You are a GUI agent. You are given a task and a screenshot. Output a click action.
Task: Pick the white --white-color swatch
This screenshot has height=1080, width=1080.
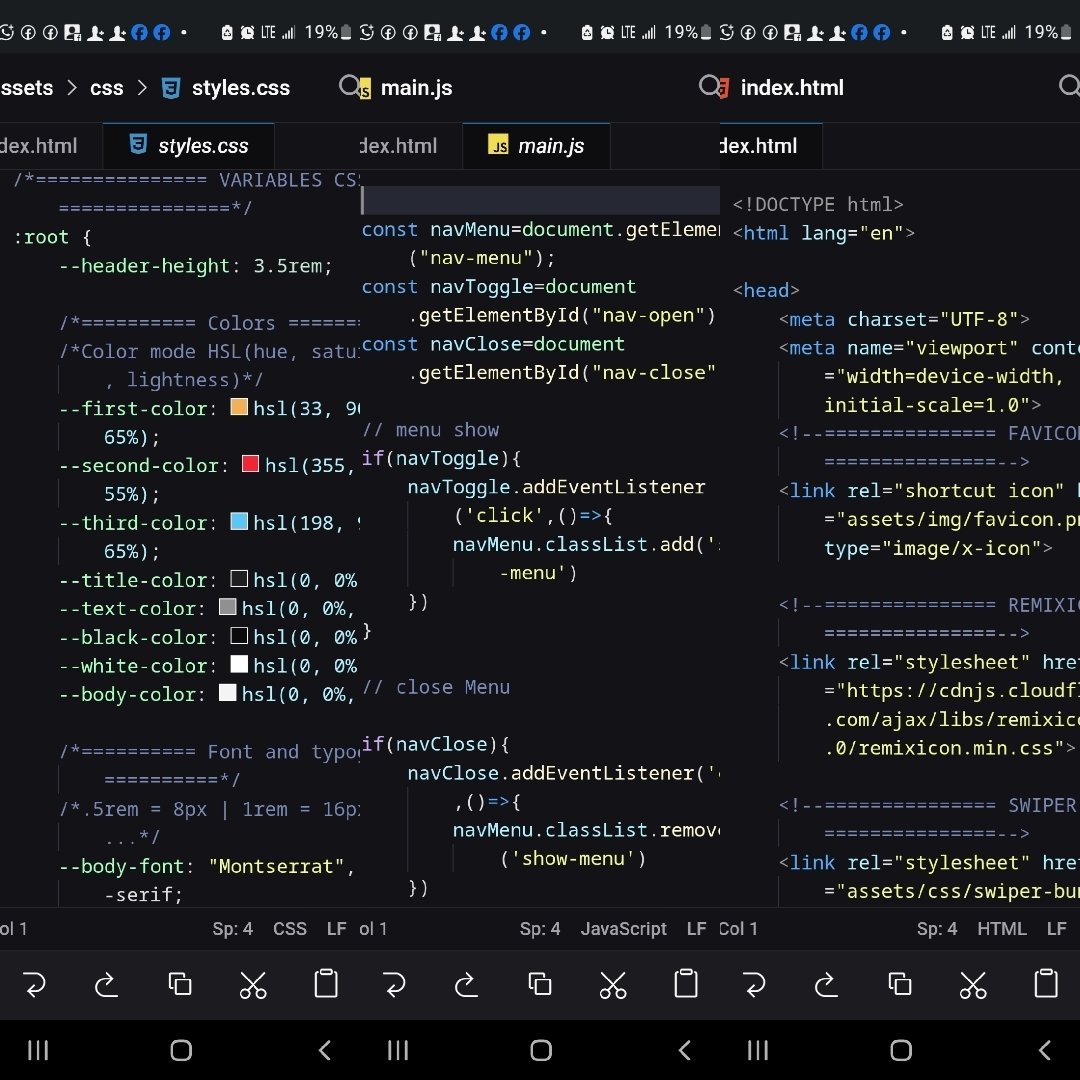[x=239, y=663]
